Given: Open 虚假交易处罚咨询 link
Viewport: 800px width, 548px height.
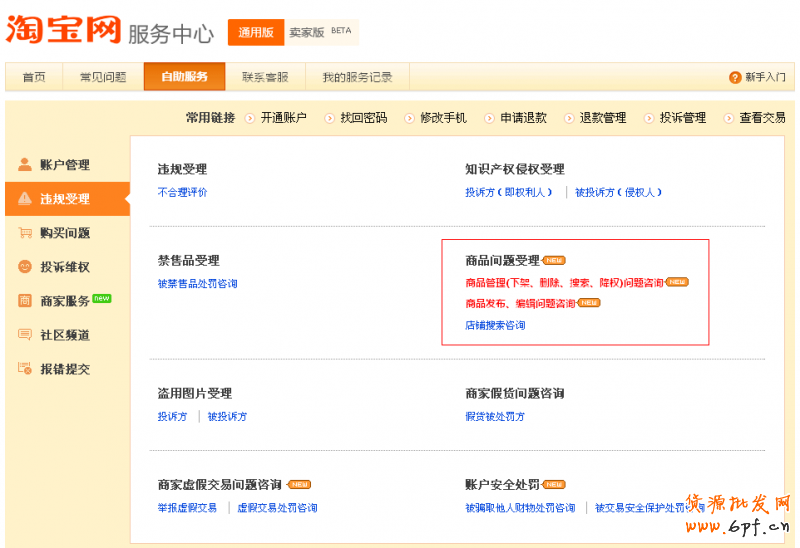Looking at the screenshot, I should 278,508.
